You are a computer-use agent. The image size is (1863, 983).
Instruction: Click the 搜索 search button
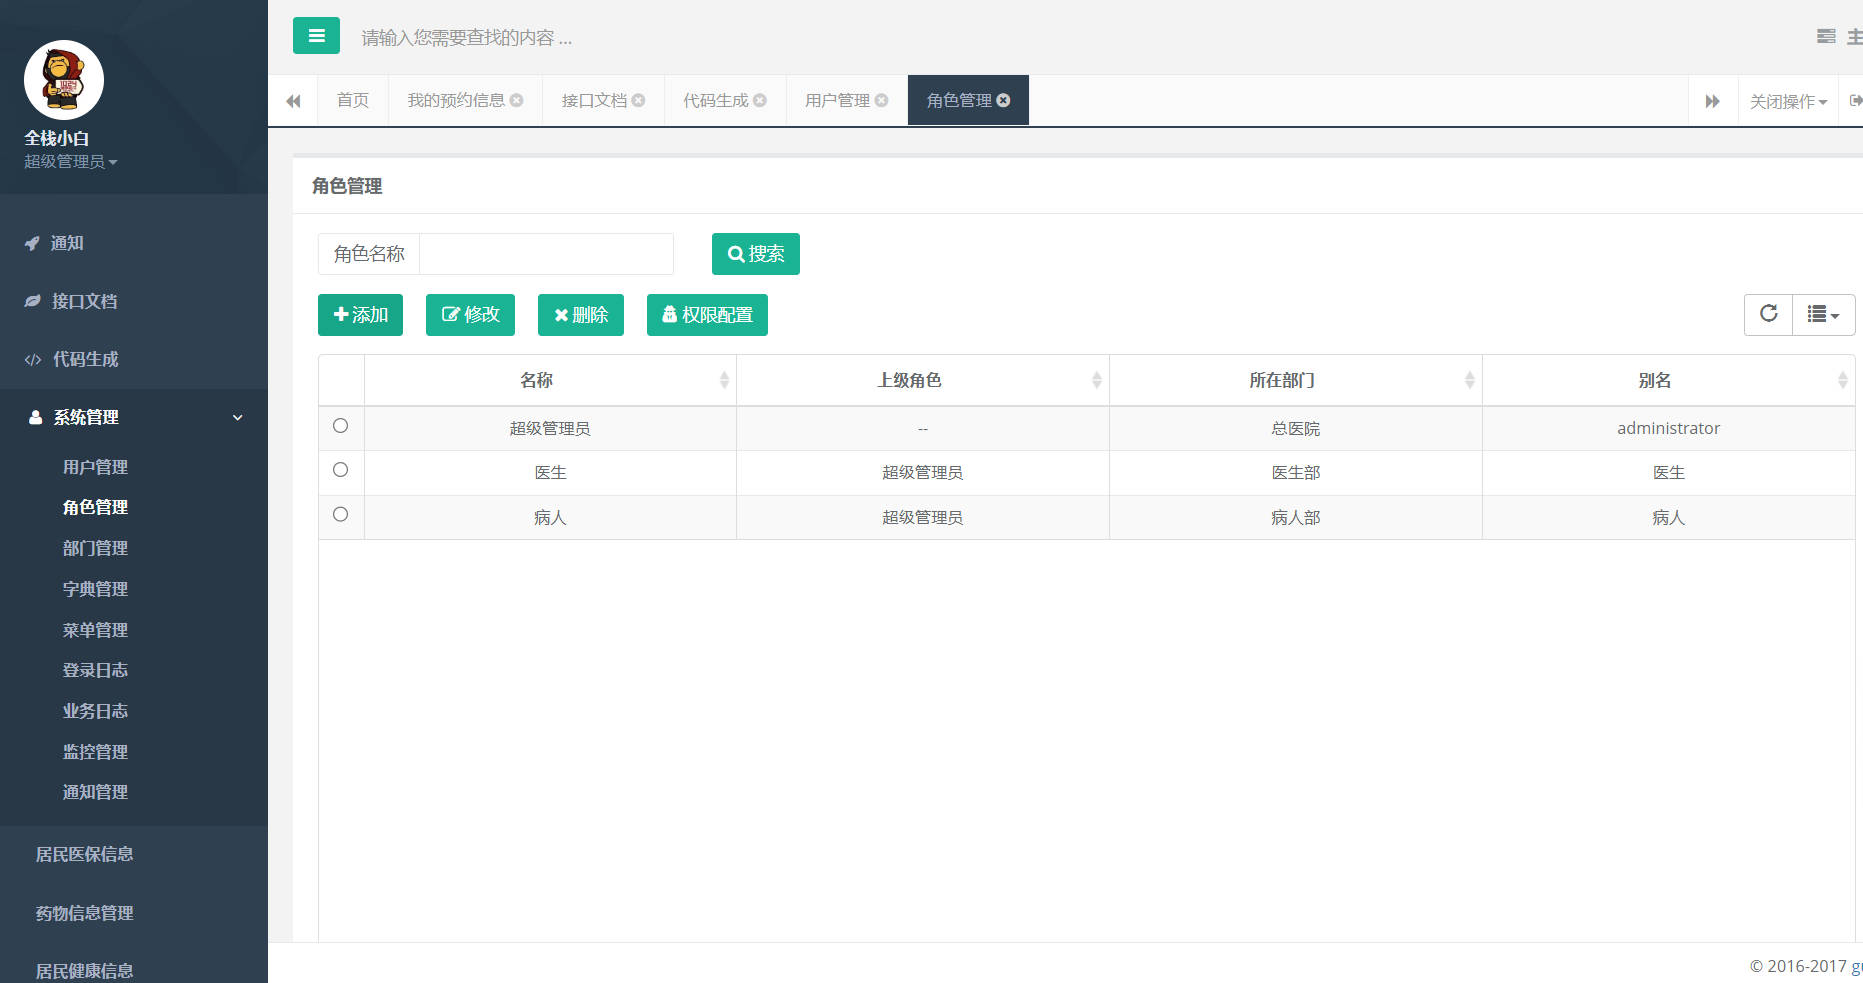[756, 254]
